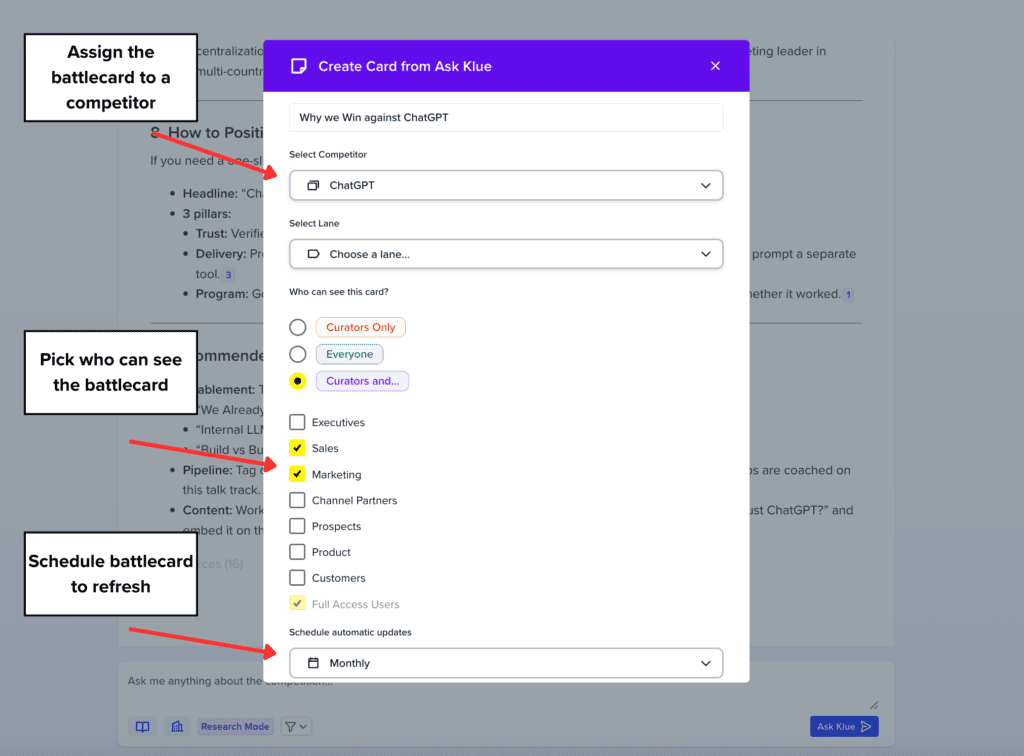Open citation 1 after 'whether it worked'

pos(848,294)
